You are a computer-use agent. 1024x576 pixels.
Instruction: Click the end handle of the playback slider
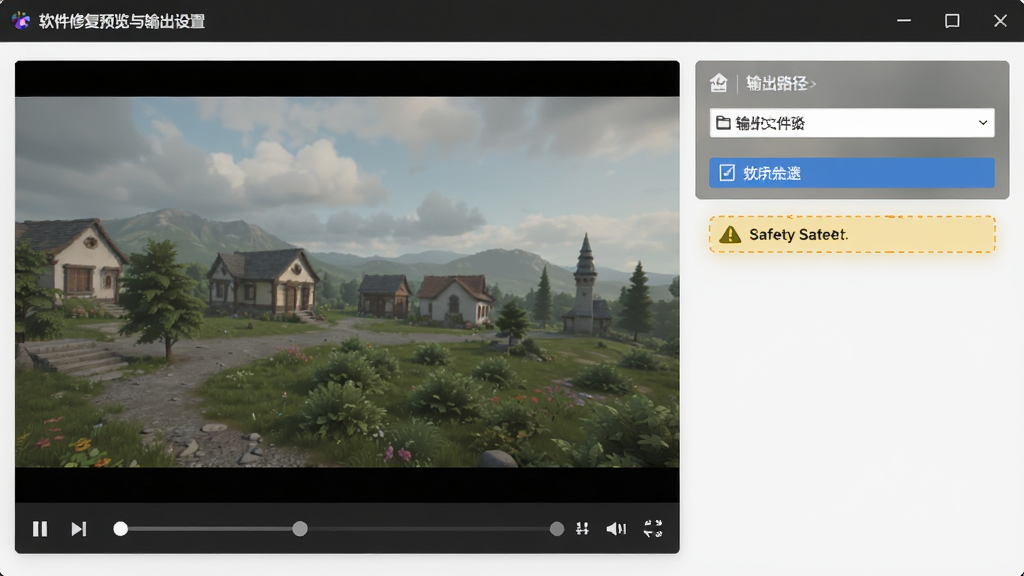point(556,528)
